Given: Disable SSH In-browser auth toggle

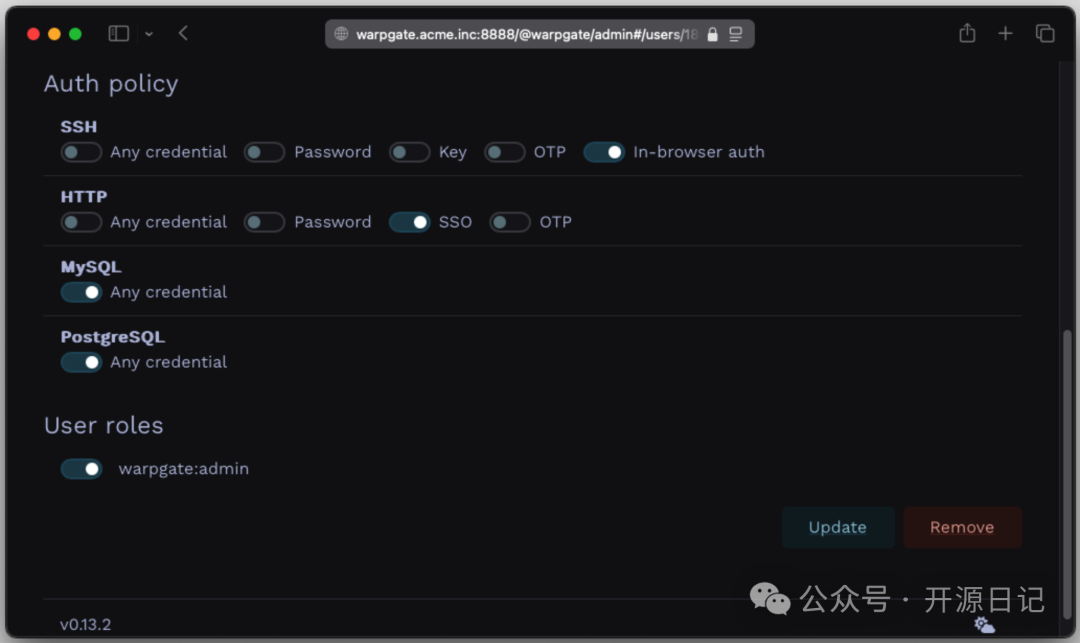Looking at the screenshot, I should [604, 152].
